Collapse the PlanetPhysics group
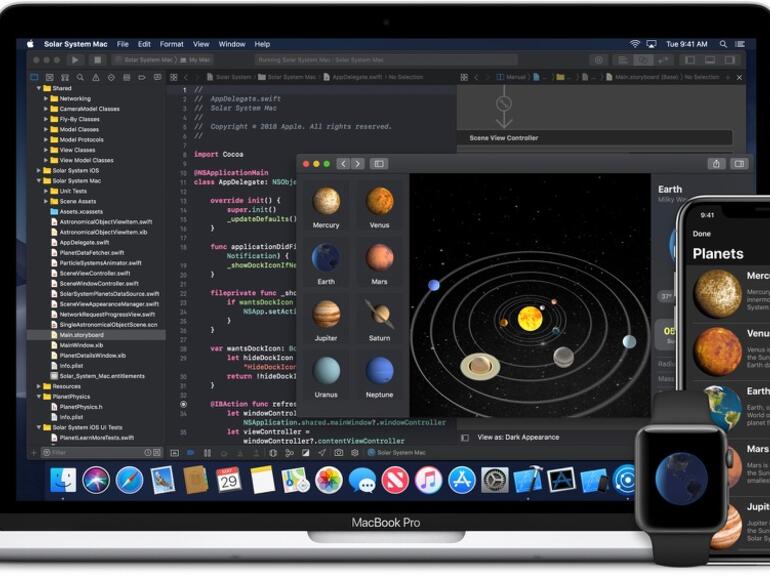This screenshot has height=578, width=770. click(x=39, y=397)
